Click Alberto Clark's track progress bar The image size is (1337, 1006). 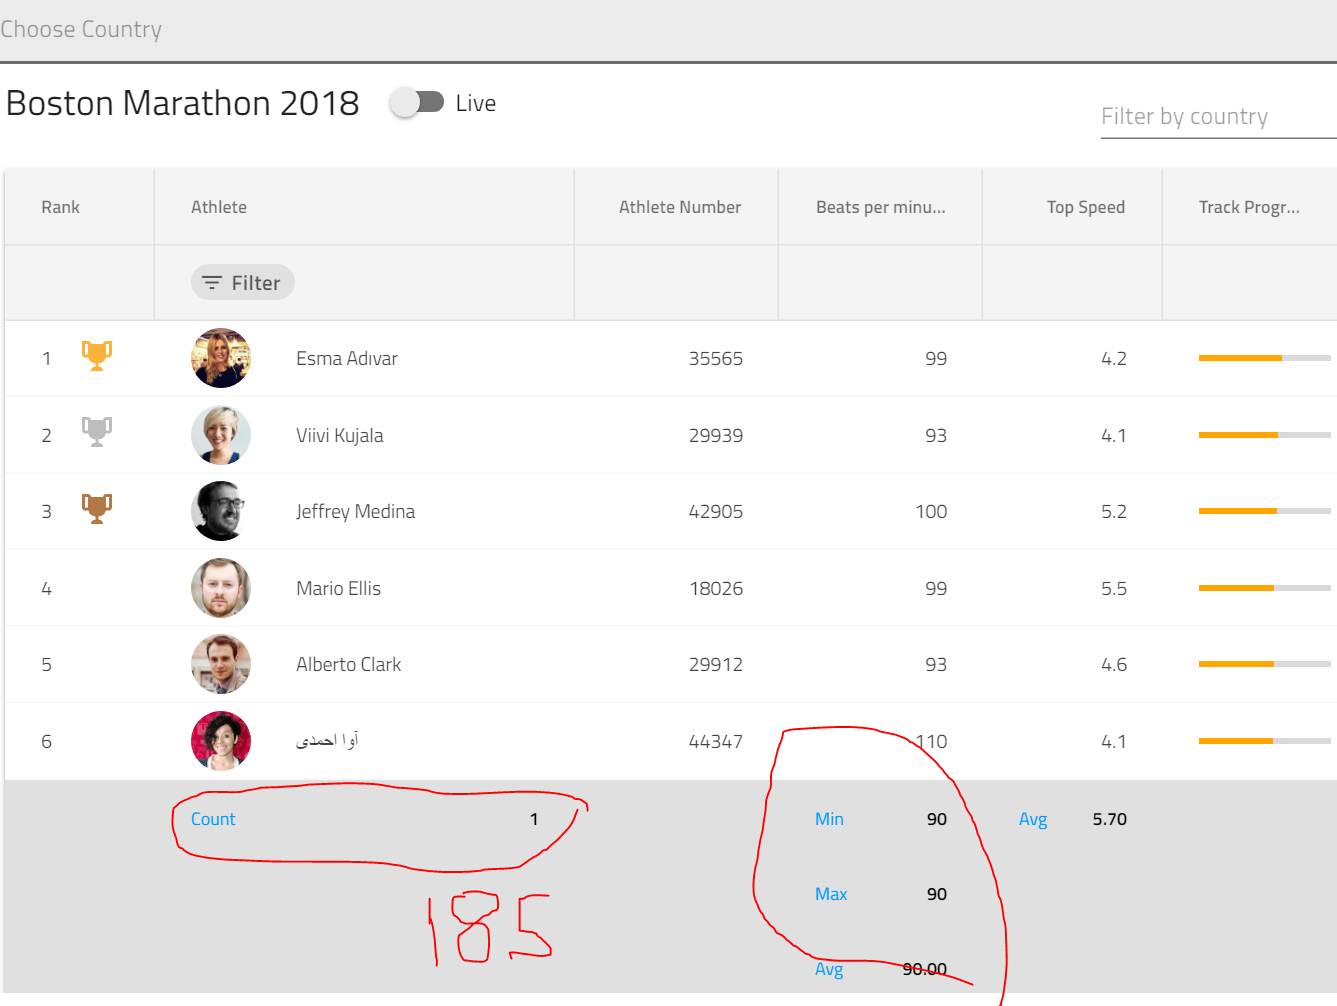click(1265, 663)
